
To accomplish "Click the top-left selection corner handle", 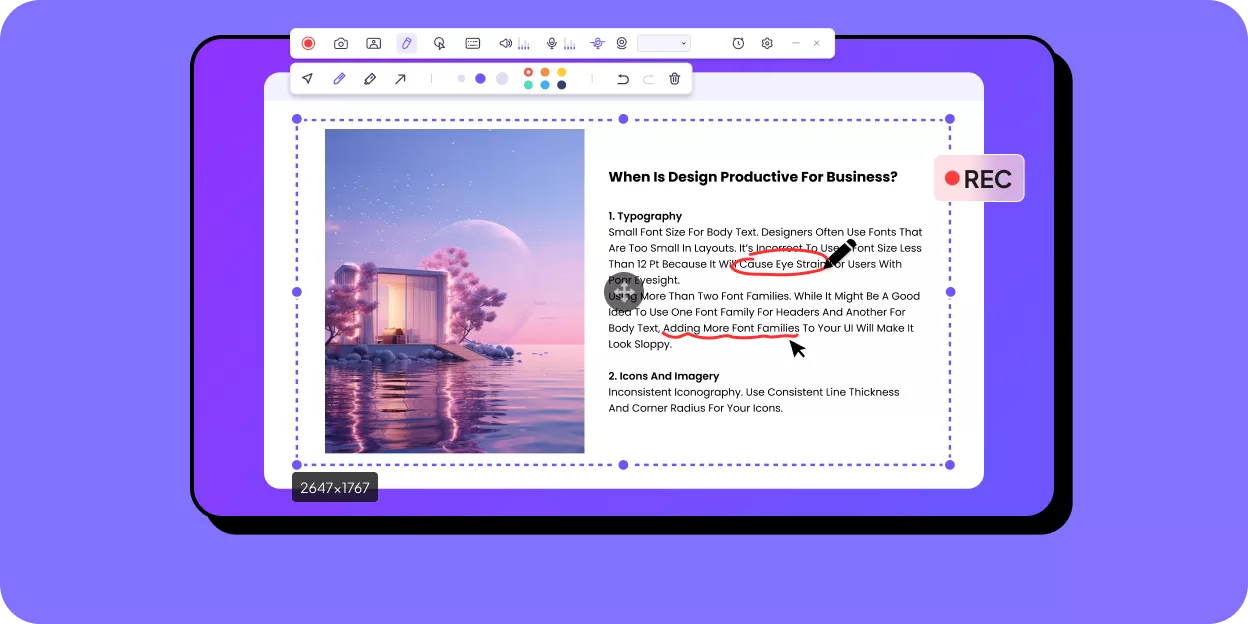I will 297,119.
